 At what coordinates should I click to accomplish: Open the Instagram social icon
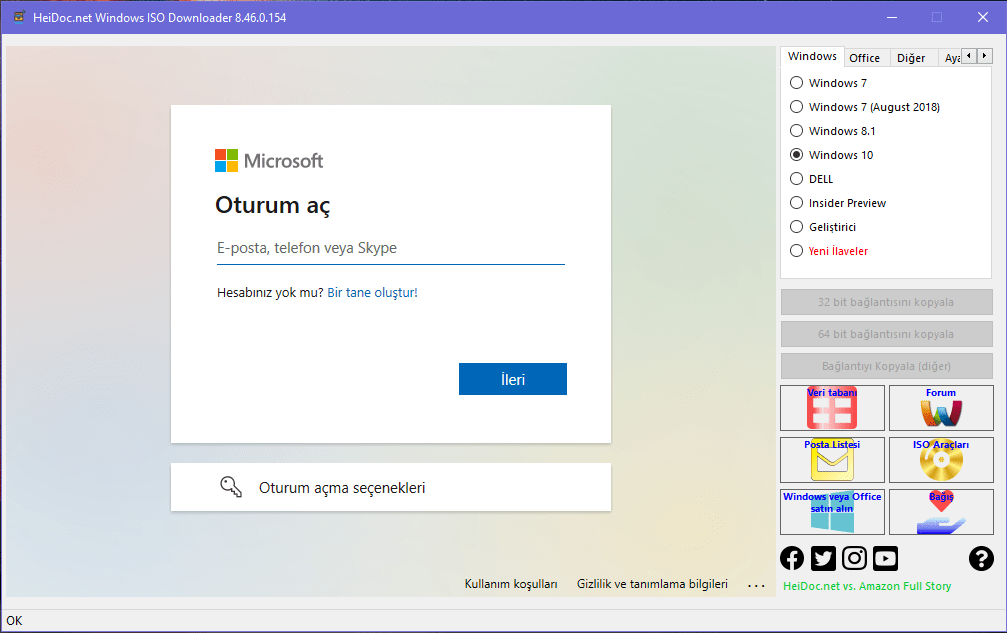click(x=854, y=559)
